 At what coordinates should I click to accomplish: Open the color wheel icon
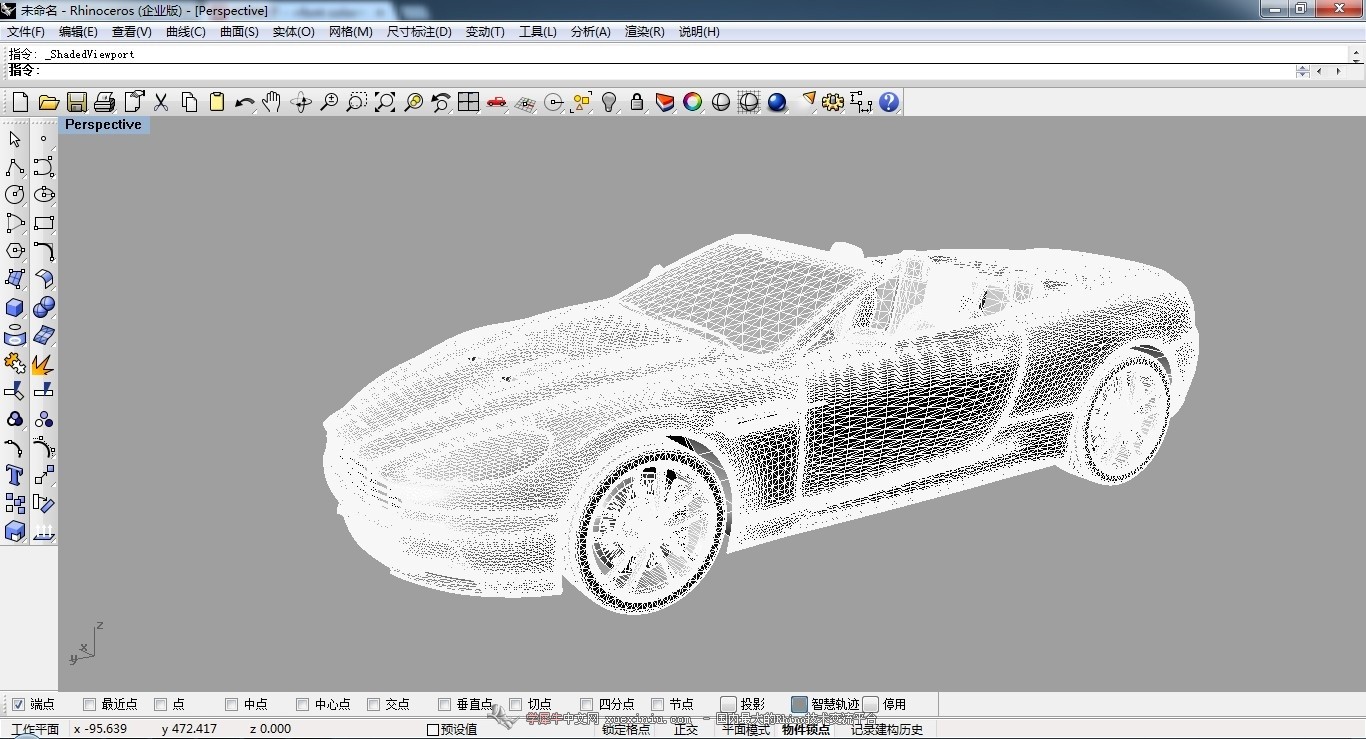[x=693, y=102]
